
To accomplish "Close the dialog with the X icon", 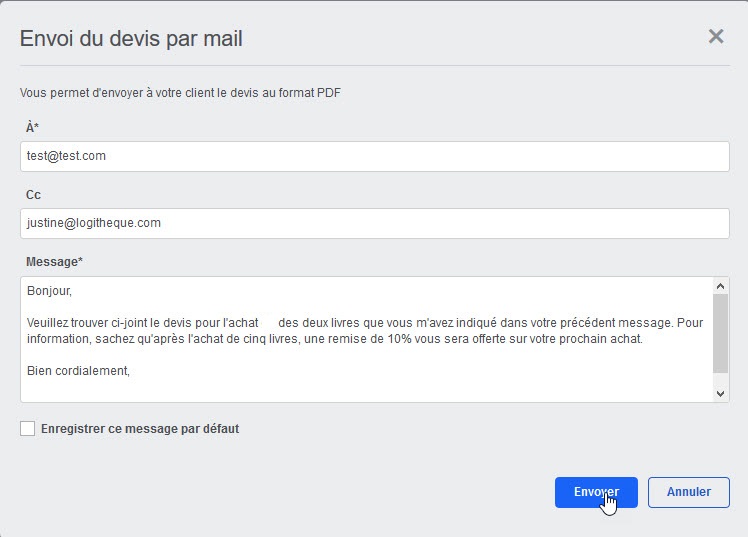I will [716, 37].
